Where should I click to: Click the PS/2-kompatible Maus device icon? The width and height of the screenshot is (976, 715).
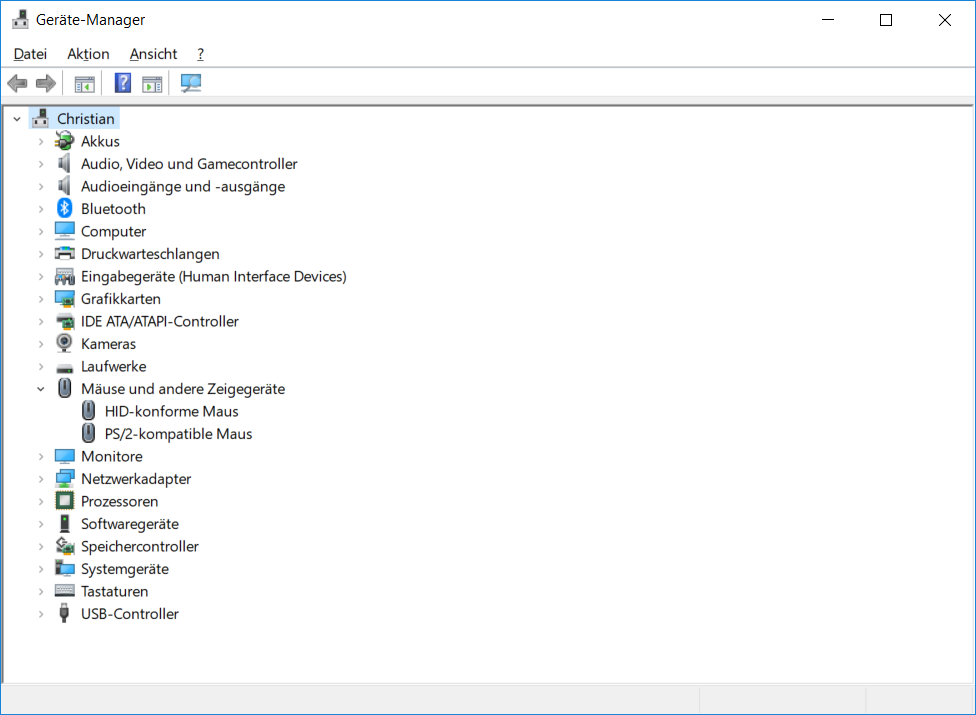pyautogui.click(x=88, y=433)
